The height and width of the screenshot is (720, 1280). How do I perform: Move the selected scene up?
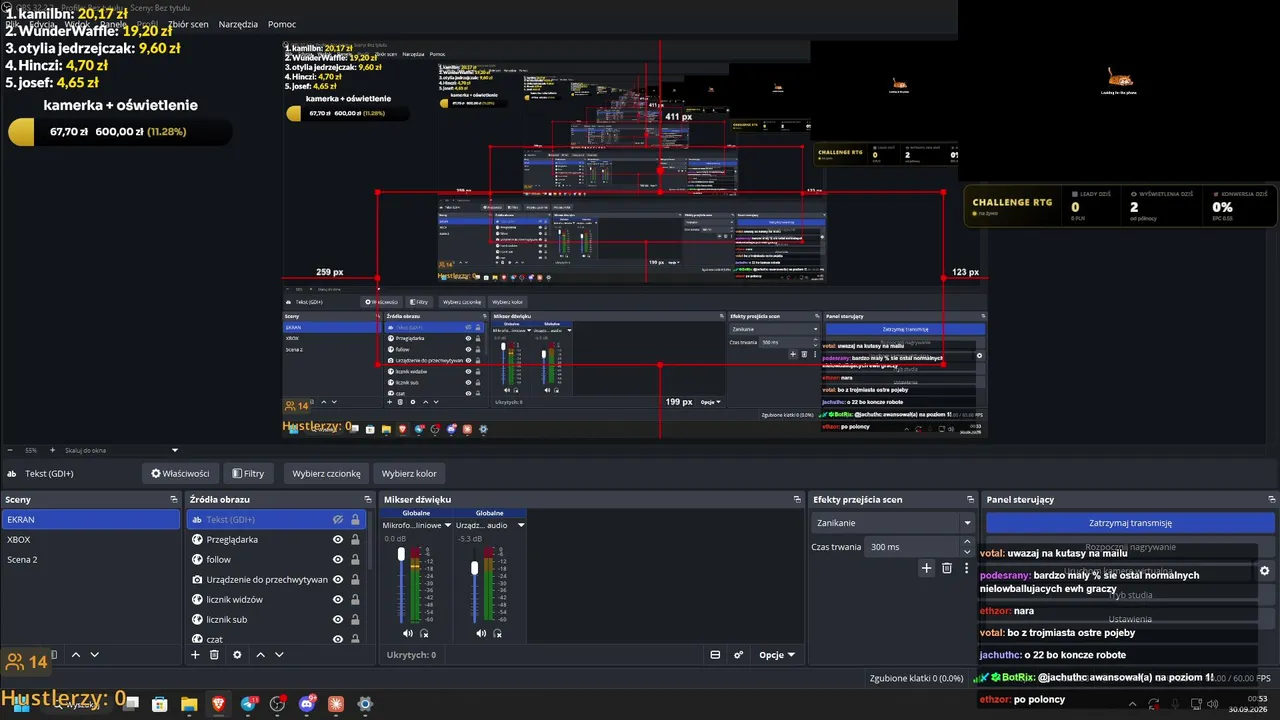tap(76, 655)
